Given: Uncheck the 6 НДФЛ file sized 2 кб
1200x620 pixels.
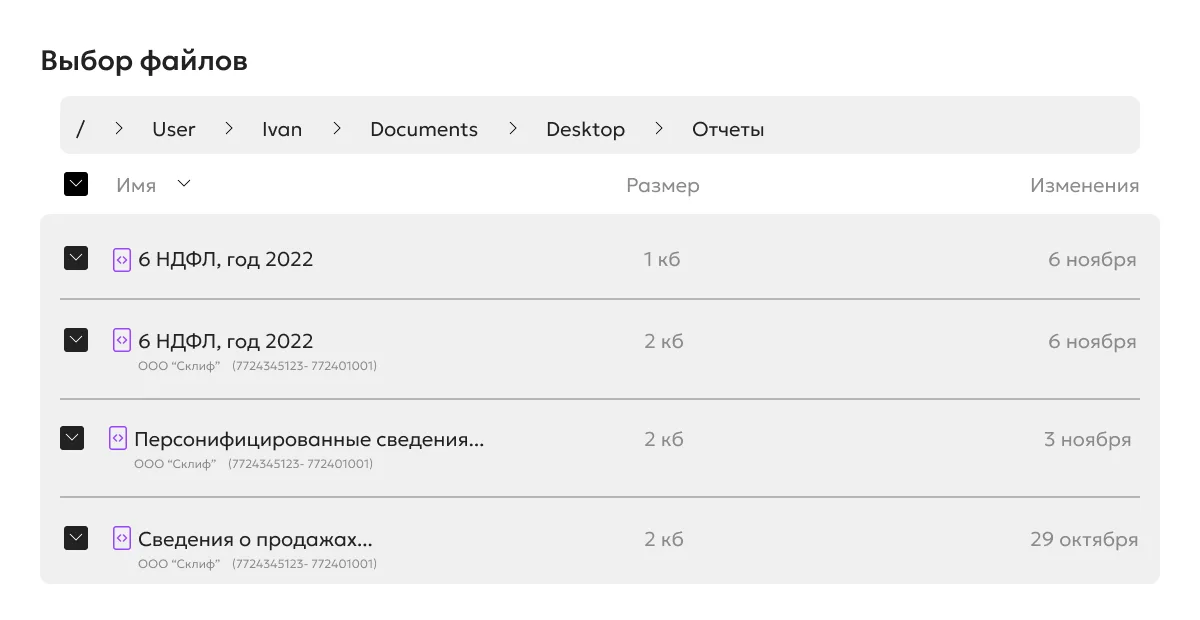Looking at the screenshot, I should coord(76,340).
